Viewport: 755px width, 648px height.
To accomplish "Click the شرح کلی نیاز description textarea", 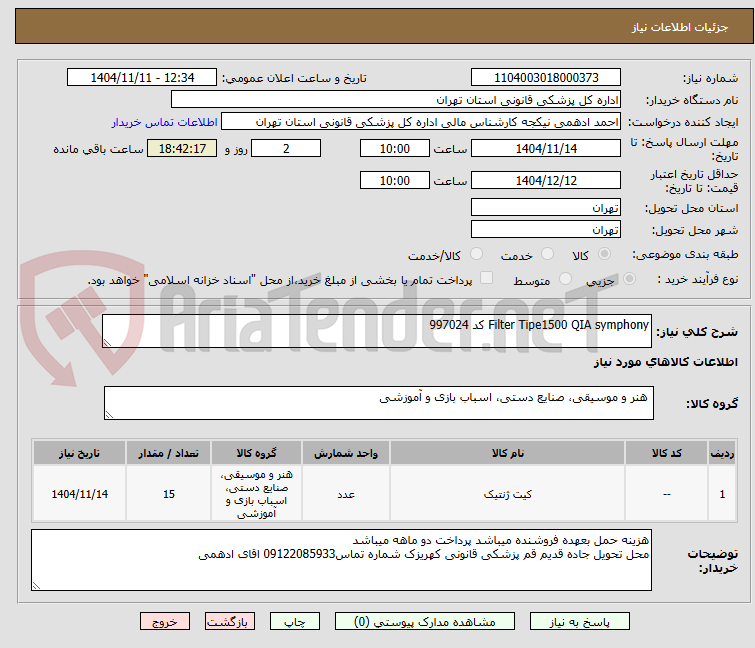I will (377, 331).
